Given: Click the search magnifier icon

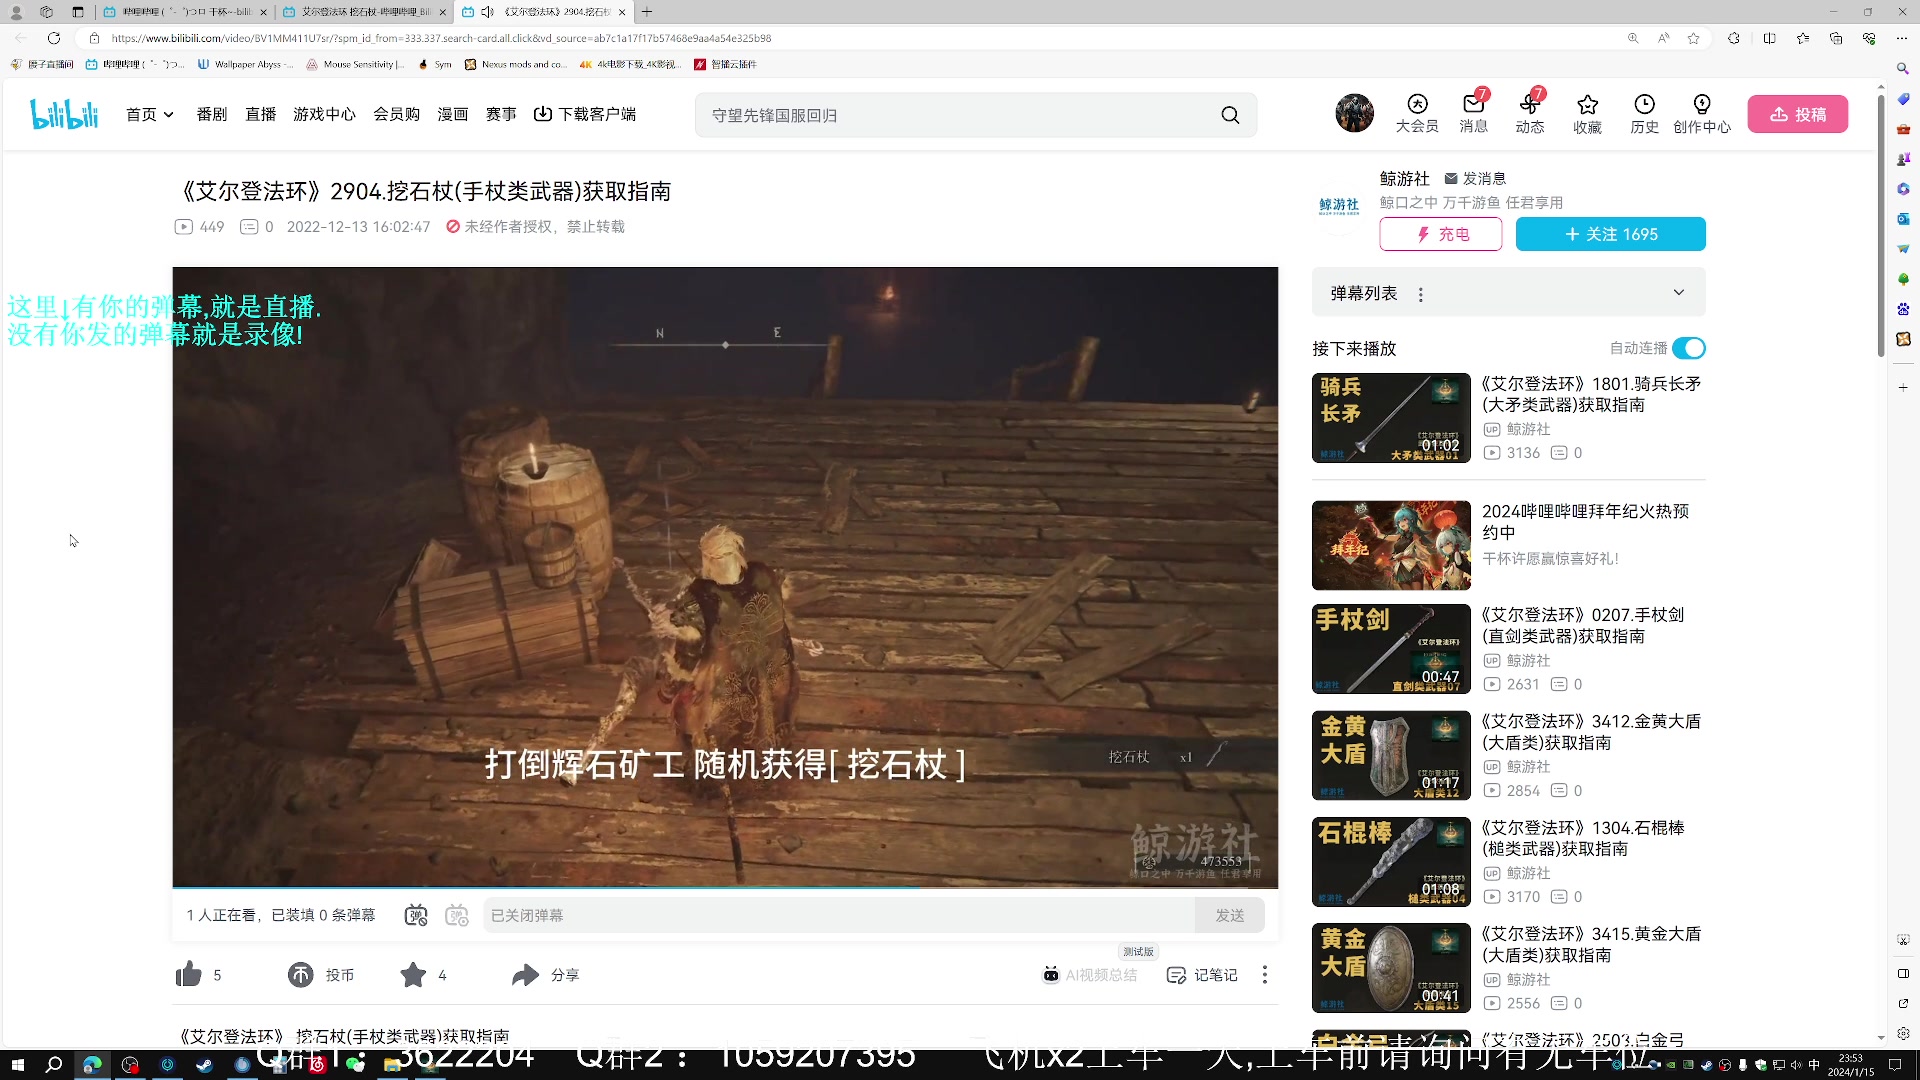Looking at the screenshot, I should pos(1230,115).
